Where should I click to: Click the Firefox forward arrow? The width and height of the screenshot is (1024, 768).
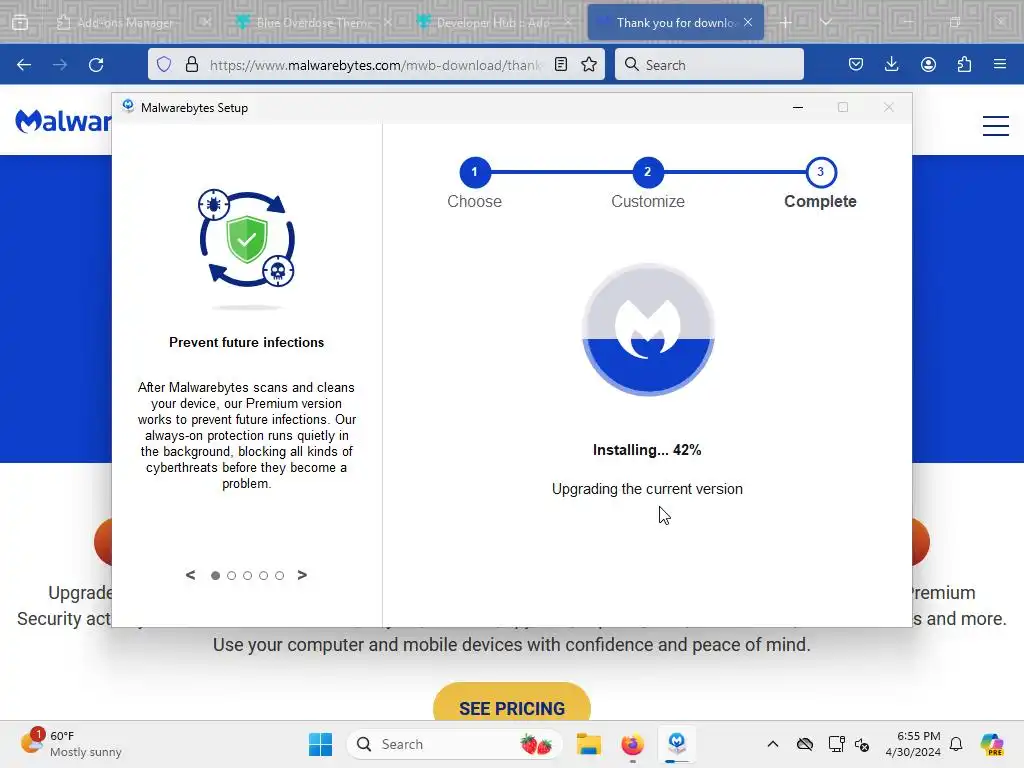[x=59, y=65]
